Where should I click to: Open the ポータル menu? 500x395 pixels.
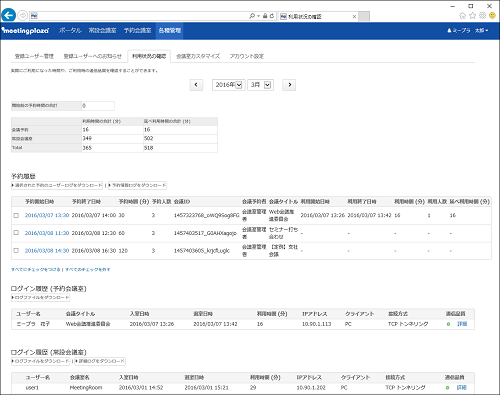[70, 30]
